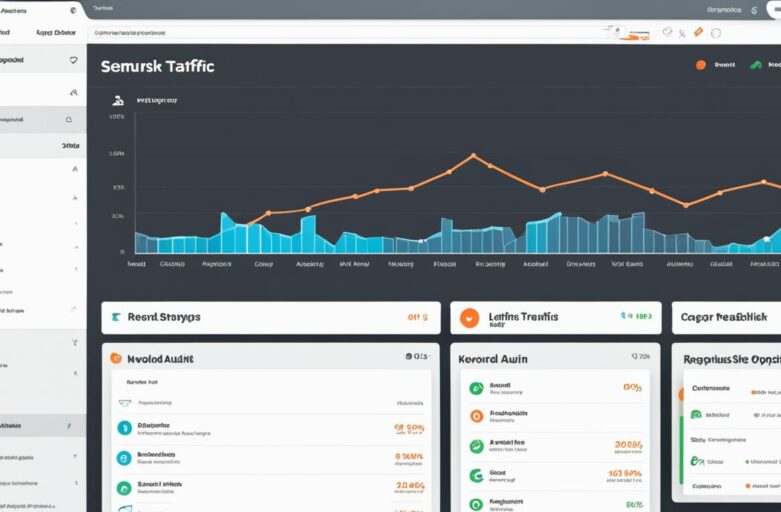Click the second blue circle icon in Nvolod Audnt list
The width and height of the screenshot is (781, 512).
click(124, 458)
